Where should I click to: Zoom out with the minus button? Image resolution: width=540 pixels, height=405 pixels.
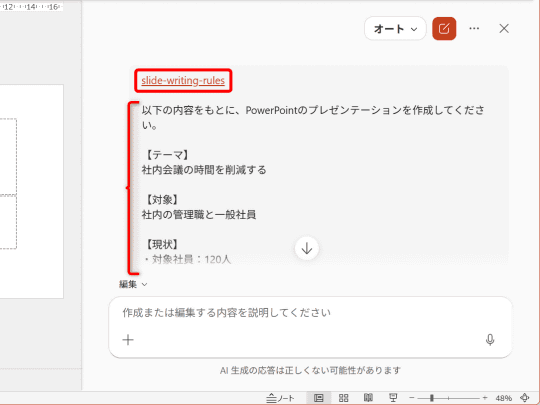[x=412, y=398]
